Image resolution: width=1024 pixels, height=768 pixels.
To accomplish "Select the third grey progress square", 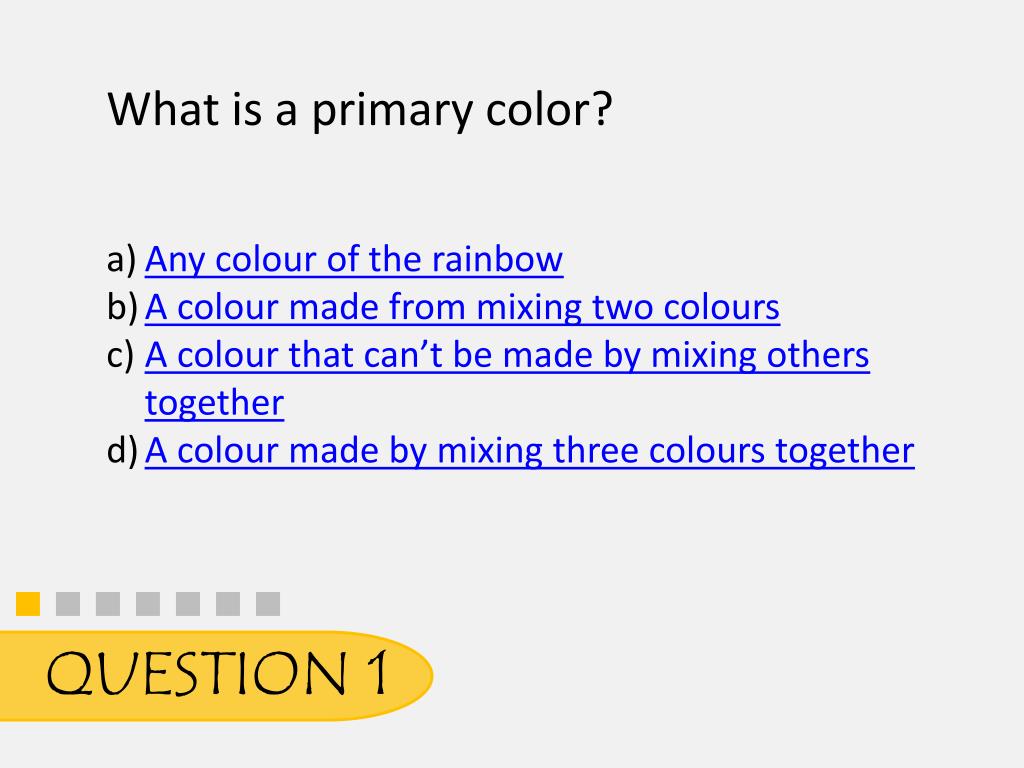I will (x=108, y=604).
